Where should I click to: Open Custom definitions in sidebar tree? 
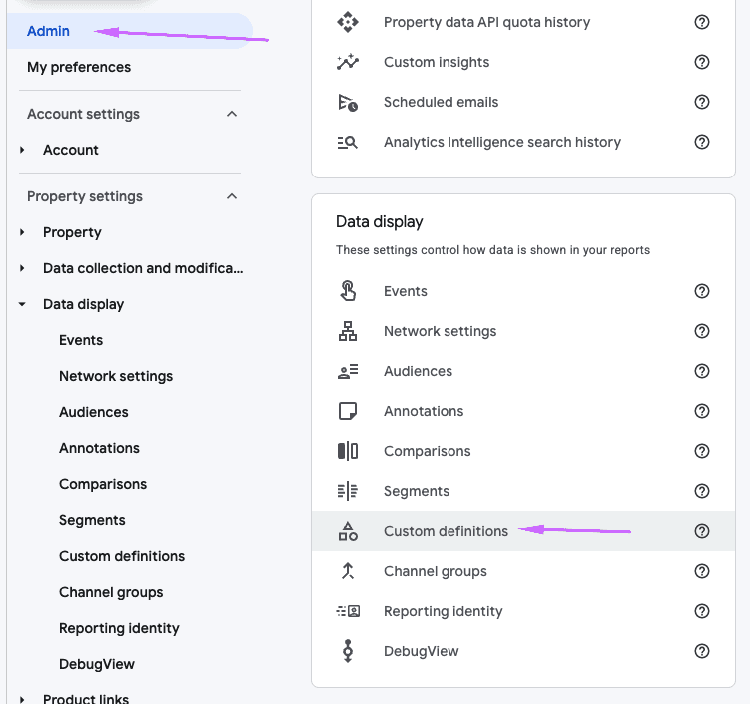[122, 556]
